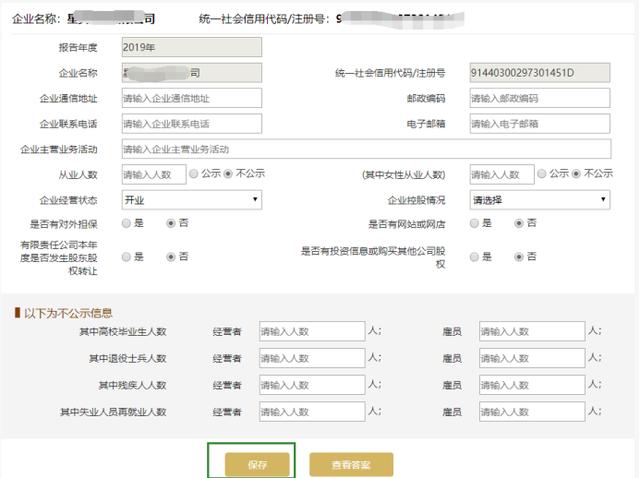
Task: Focus the 邮政编码 input field
Action: 540,98
